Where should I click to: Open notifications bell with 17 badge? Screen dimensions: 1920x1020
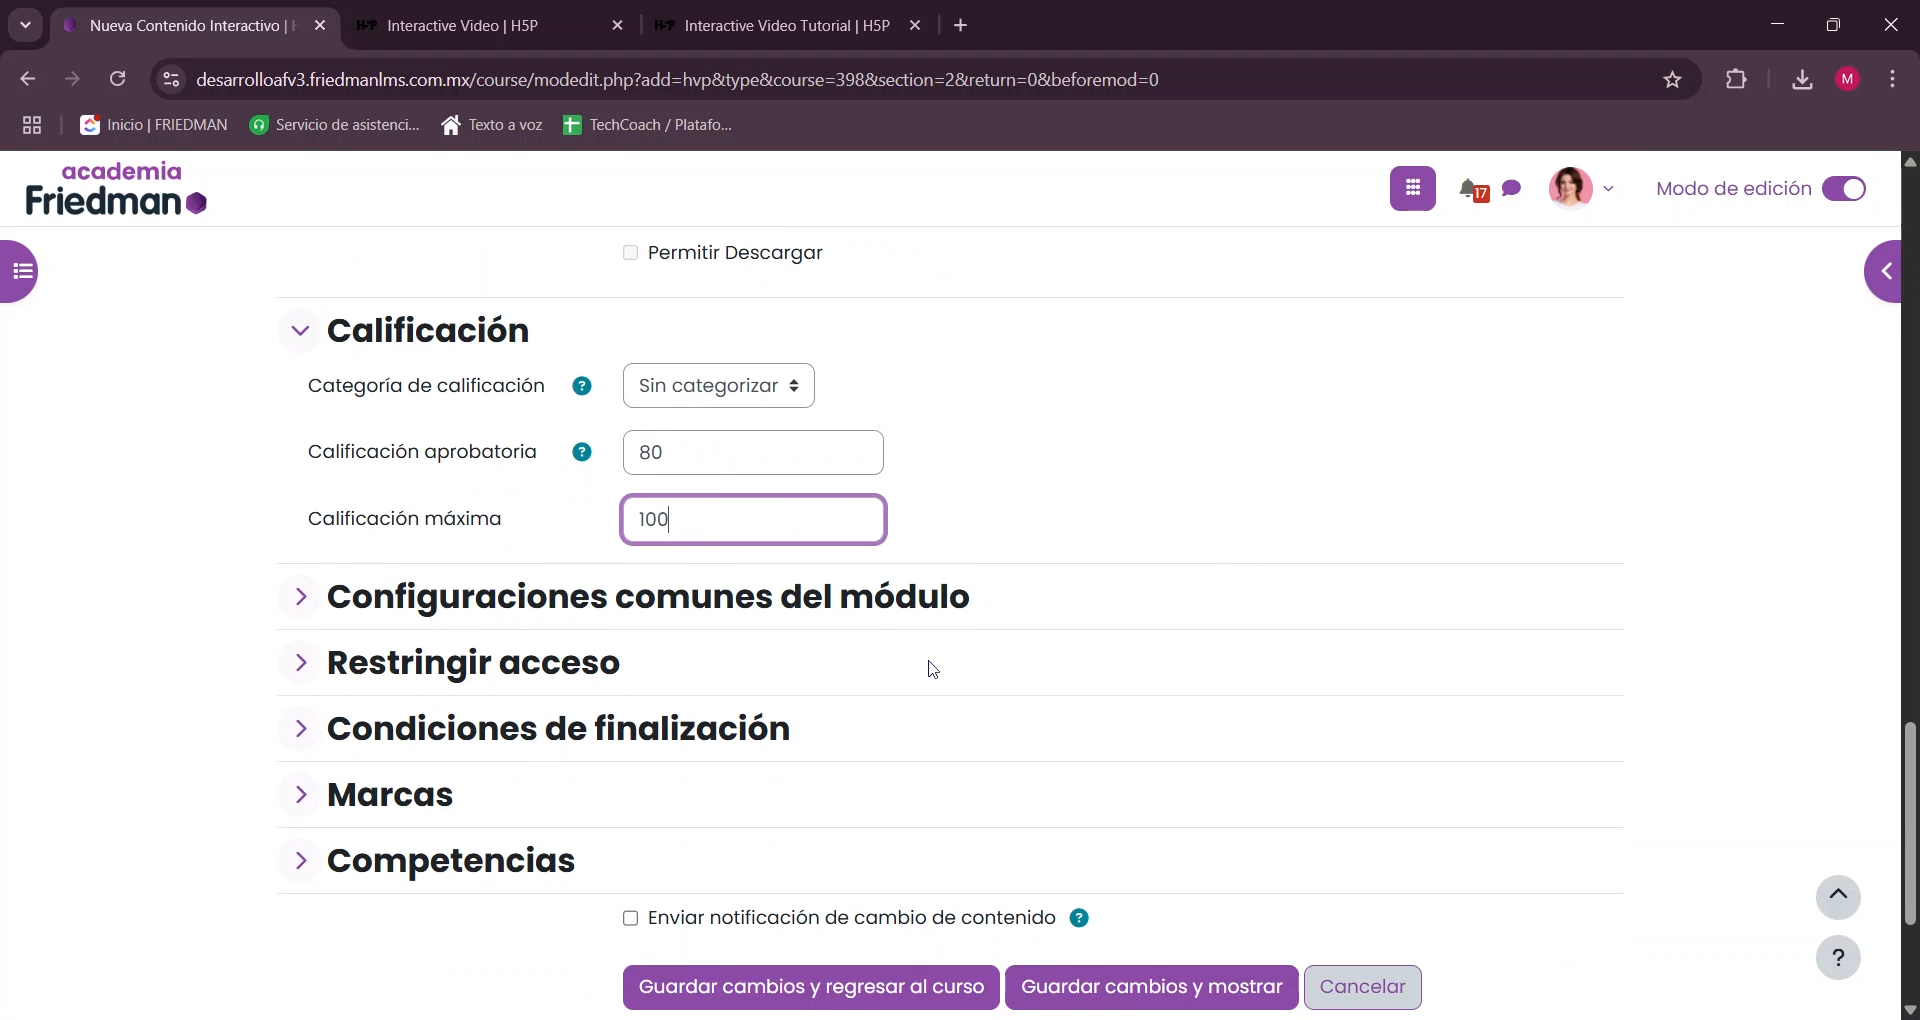pyautogui.click(x=1472, y=189)
